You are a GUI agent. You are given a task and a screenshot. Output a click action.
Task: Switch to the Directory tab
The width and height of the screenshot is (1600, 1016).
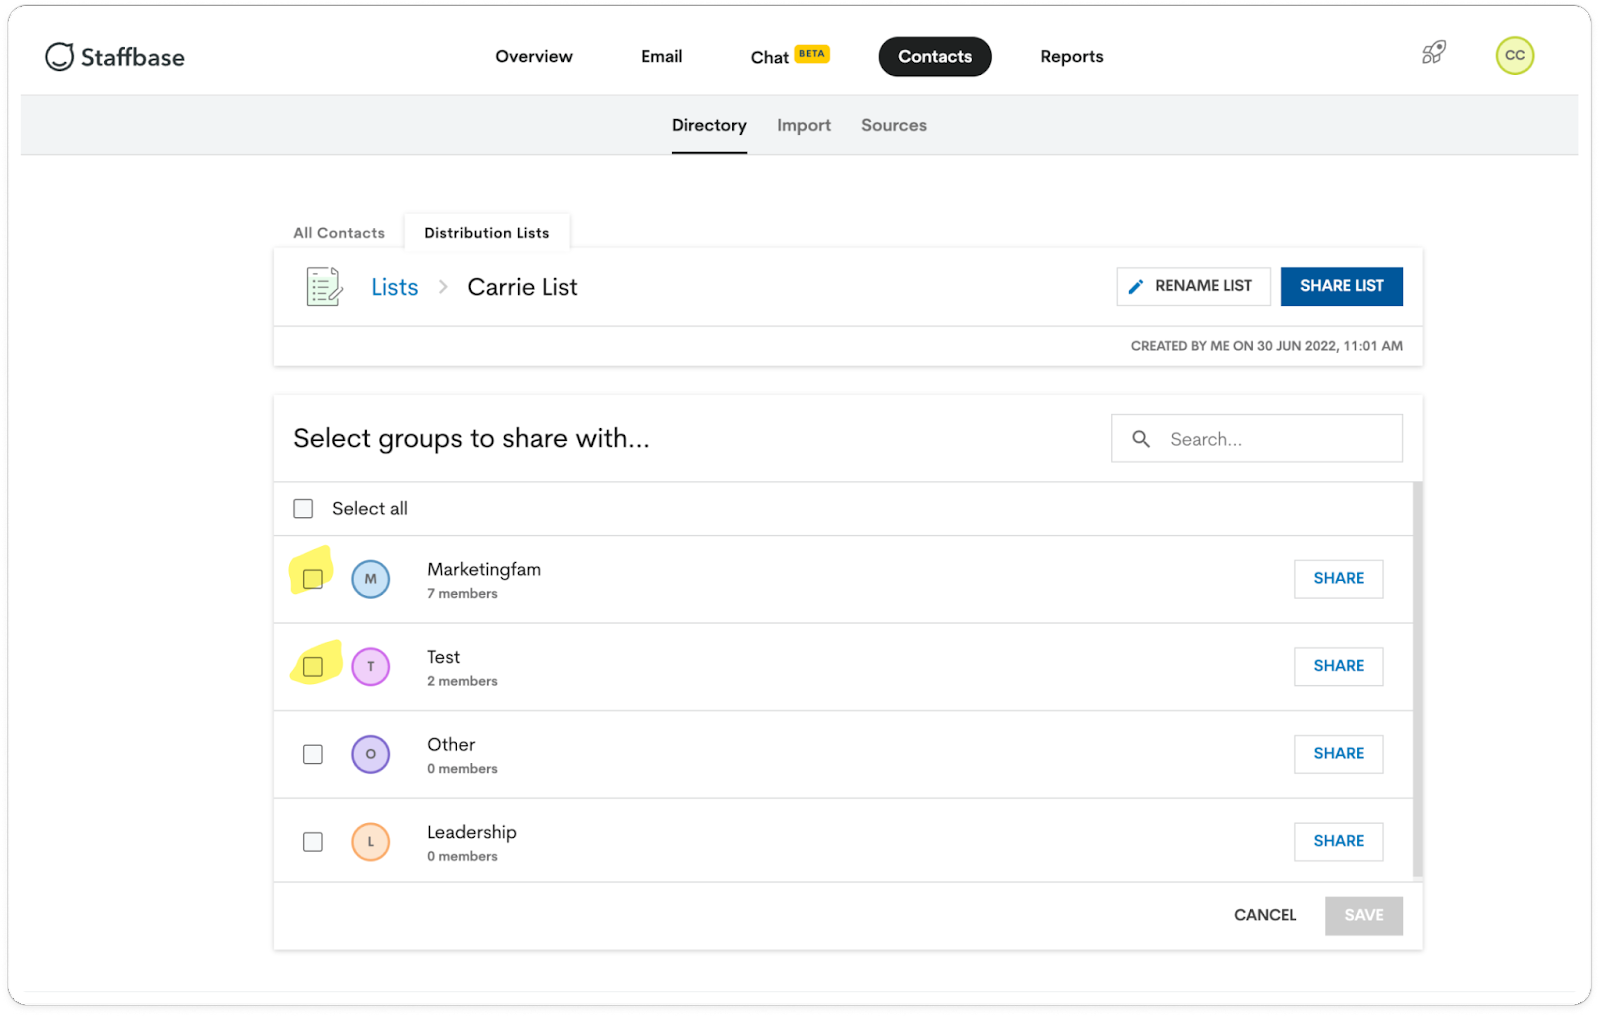click(x=709, y=126)
